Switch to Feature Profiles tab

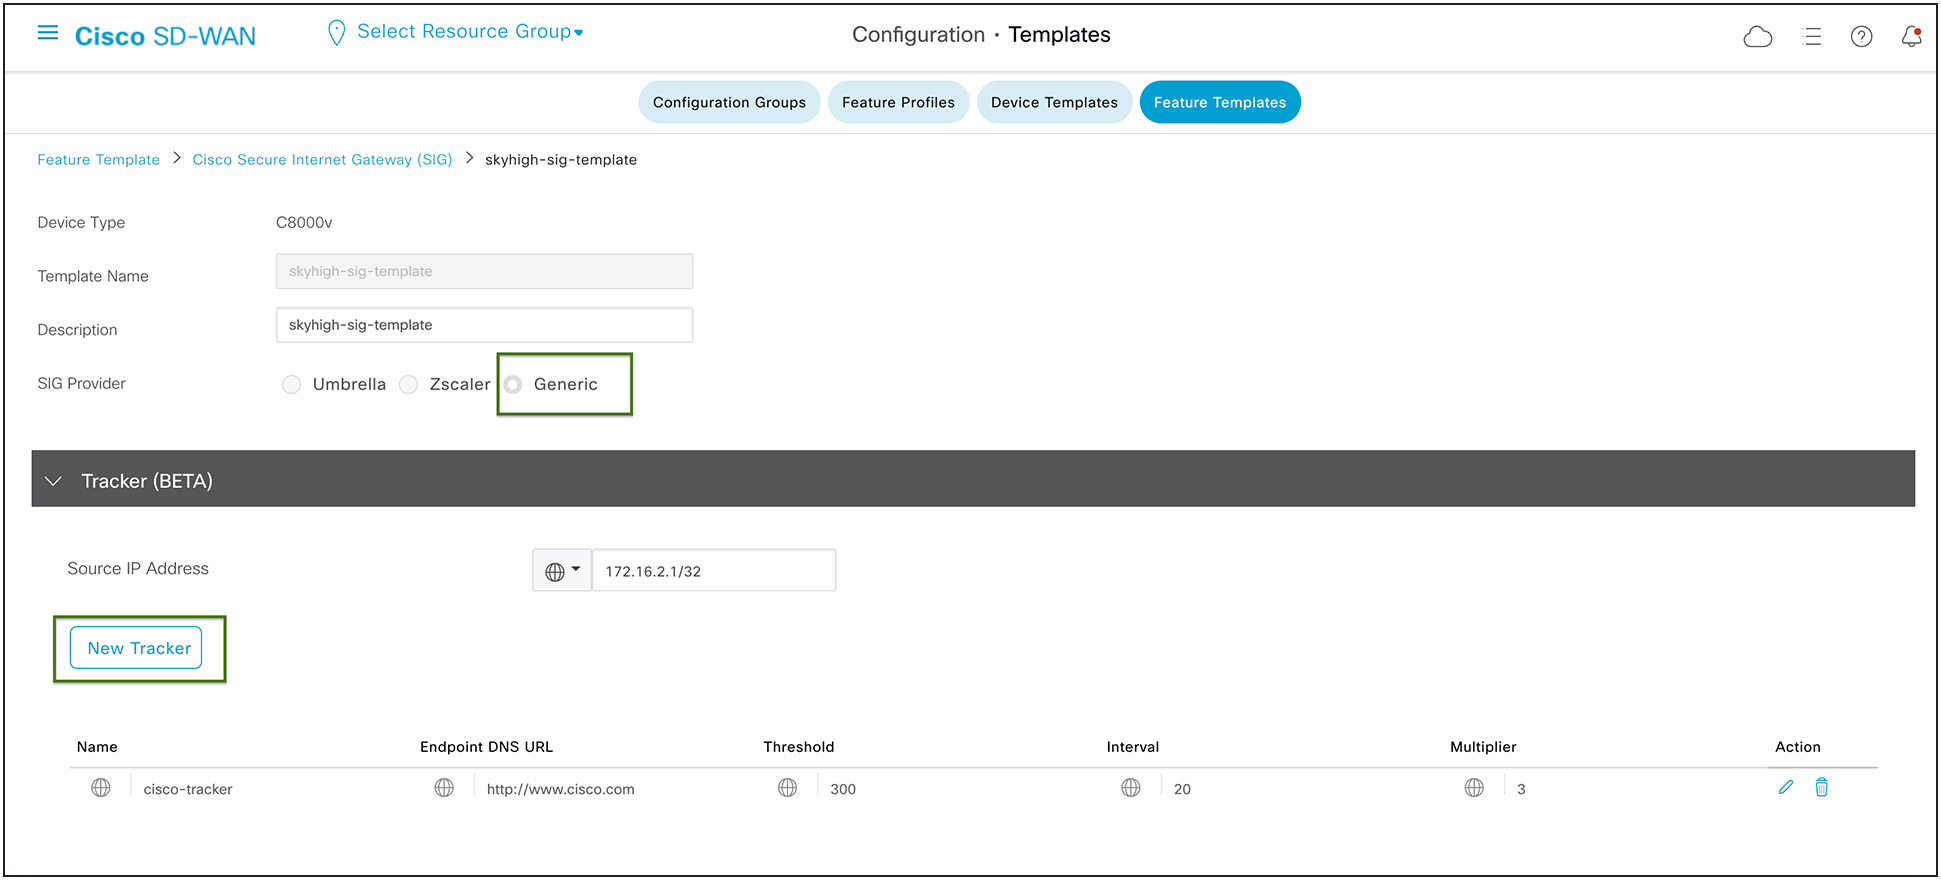click(898, 102)
